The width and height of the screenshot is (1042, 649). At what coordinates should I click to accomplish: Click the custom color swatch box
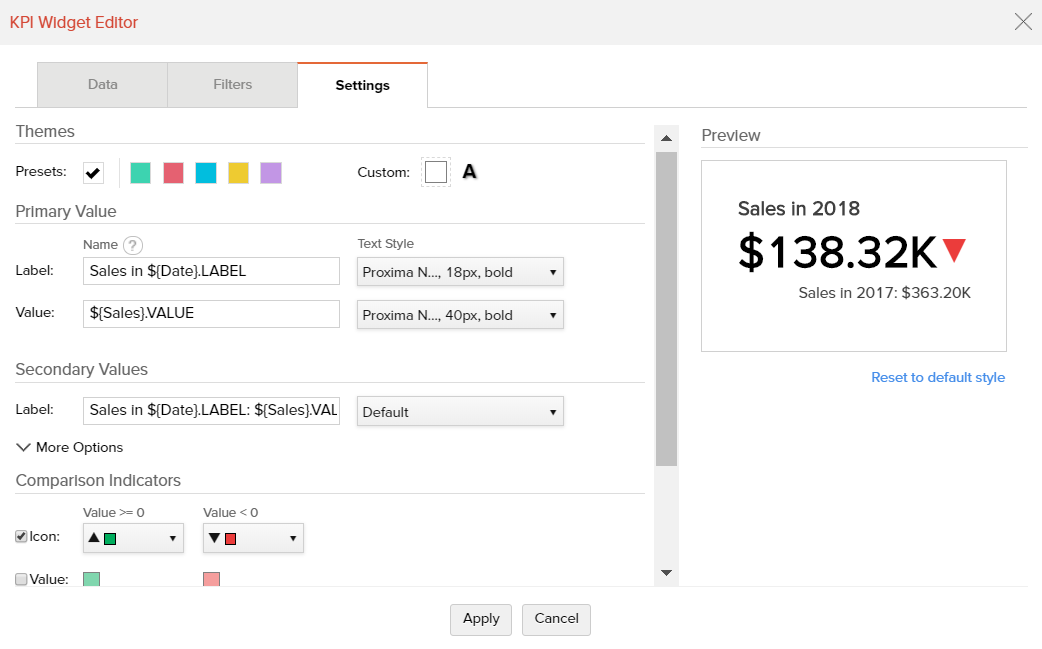(x=435, y=171)
